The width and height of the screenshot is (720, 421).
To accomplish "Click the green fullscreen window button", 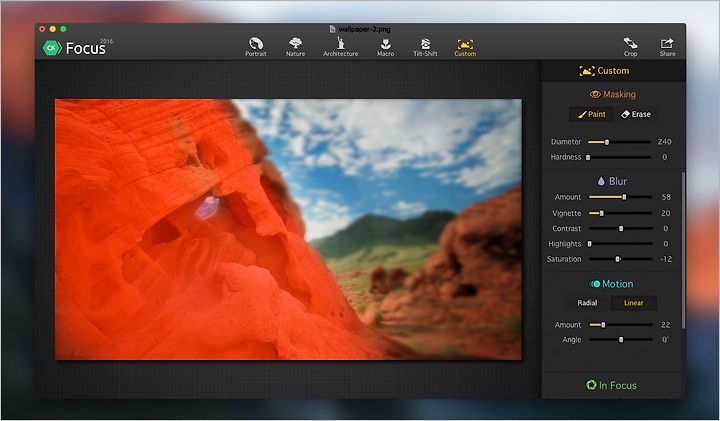I will coord(63,29).
